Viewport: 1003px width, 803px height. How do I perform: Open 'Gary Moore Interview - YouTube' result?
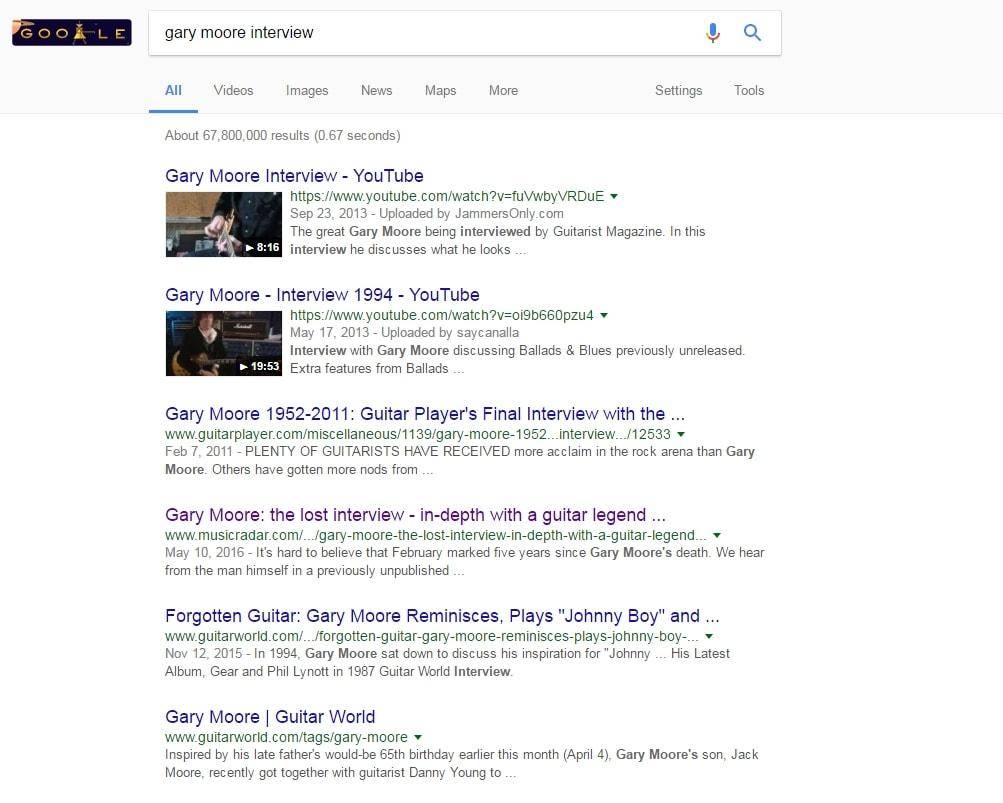[x=294, y=176]
